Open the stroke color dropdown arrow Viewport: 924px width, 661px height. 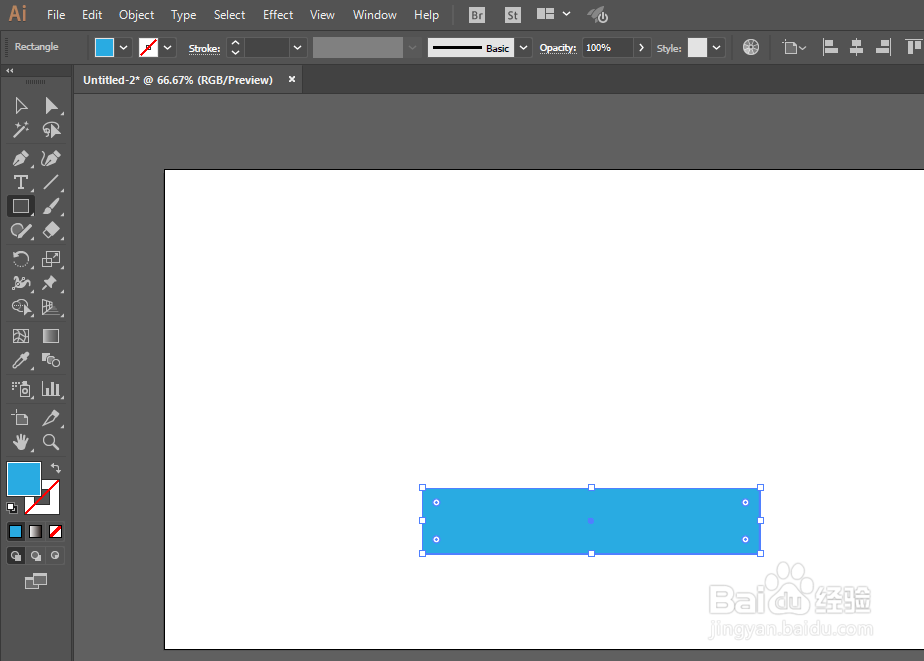coord(167,48)
